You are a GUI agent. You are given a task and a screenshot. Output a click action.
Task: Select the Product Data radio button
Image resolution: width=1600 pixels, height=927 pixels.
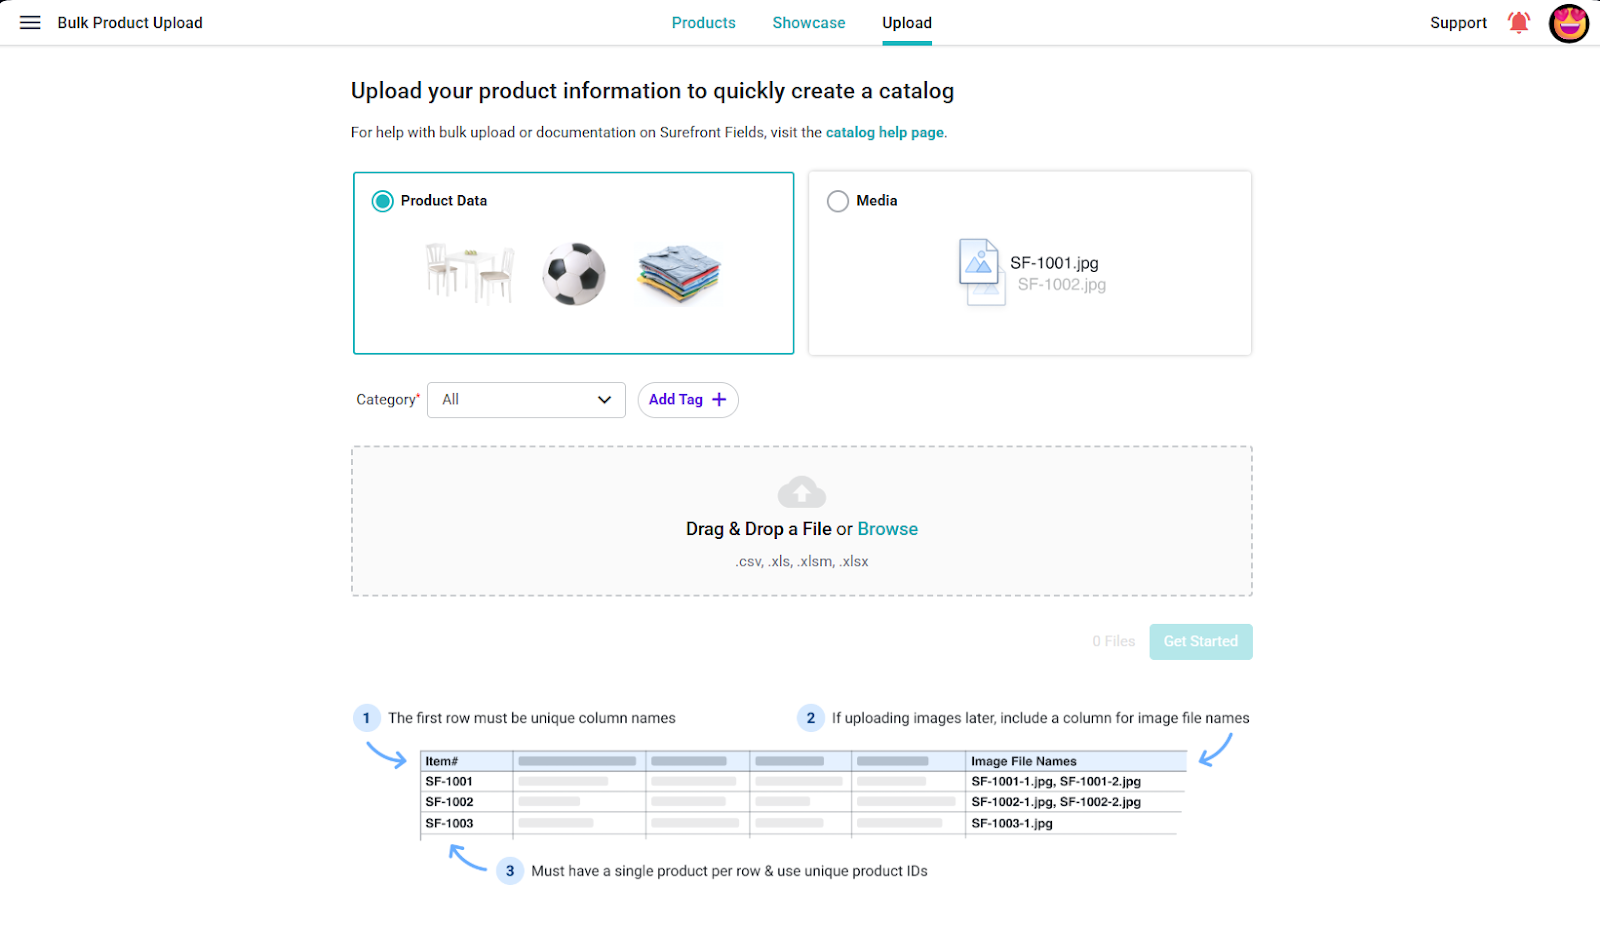tap(383, 201)
